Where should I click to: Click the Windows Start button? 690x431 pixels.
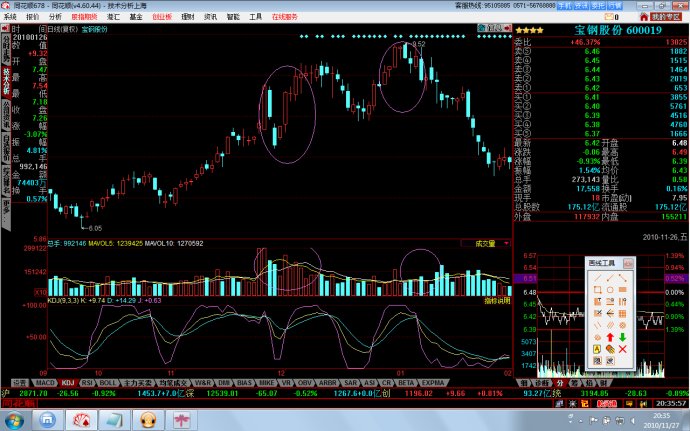point(14,419)
